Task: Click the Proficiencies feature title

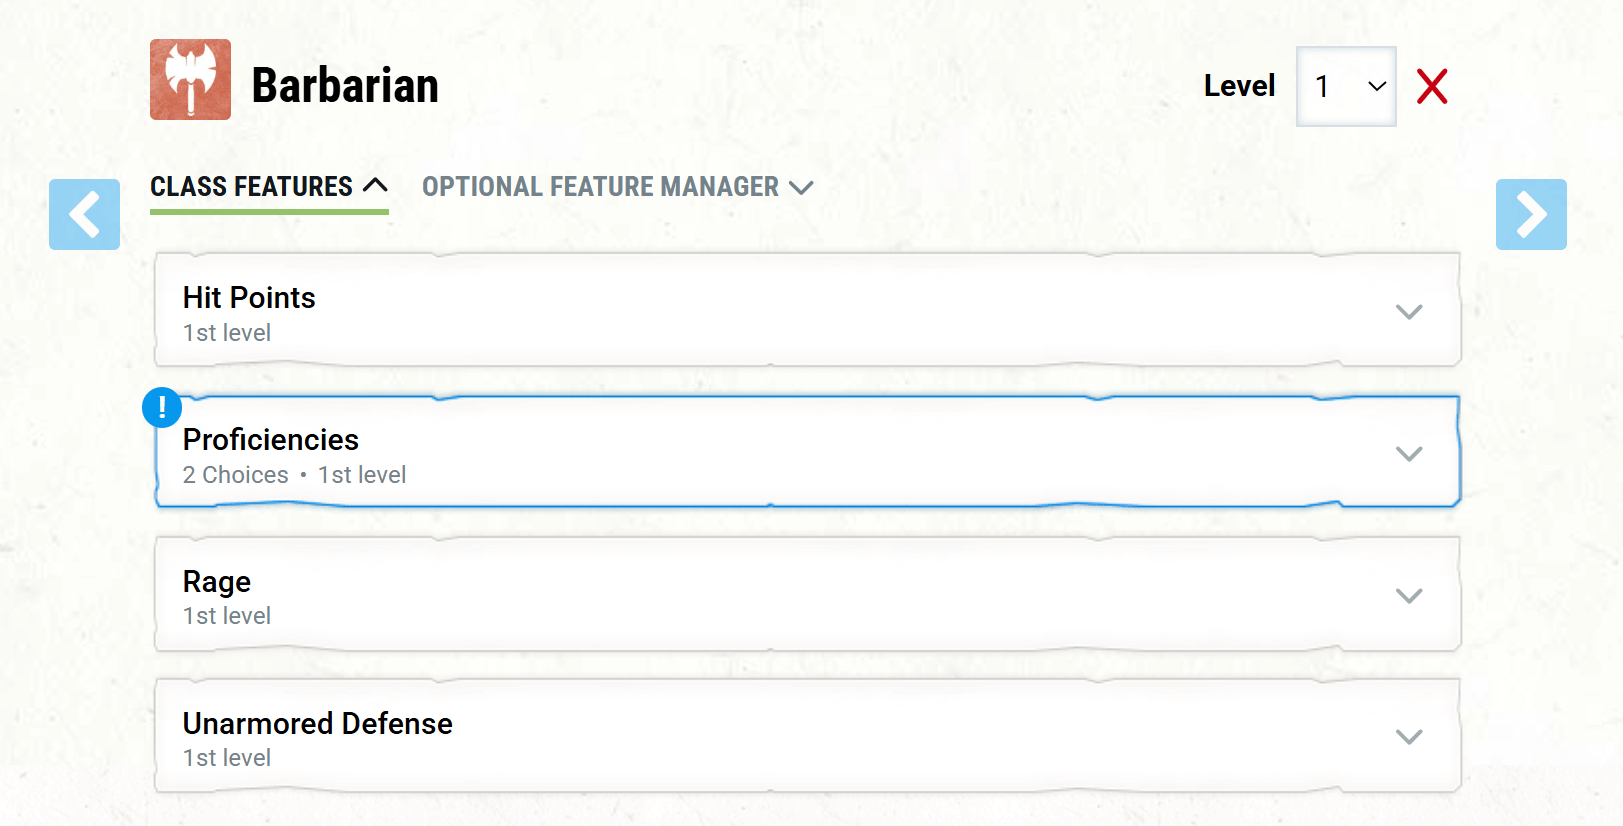Action: (270, 440)
